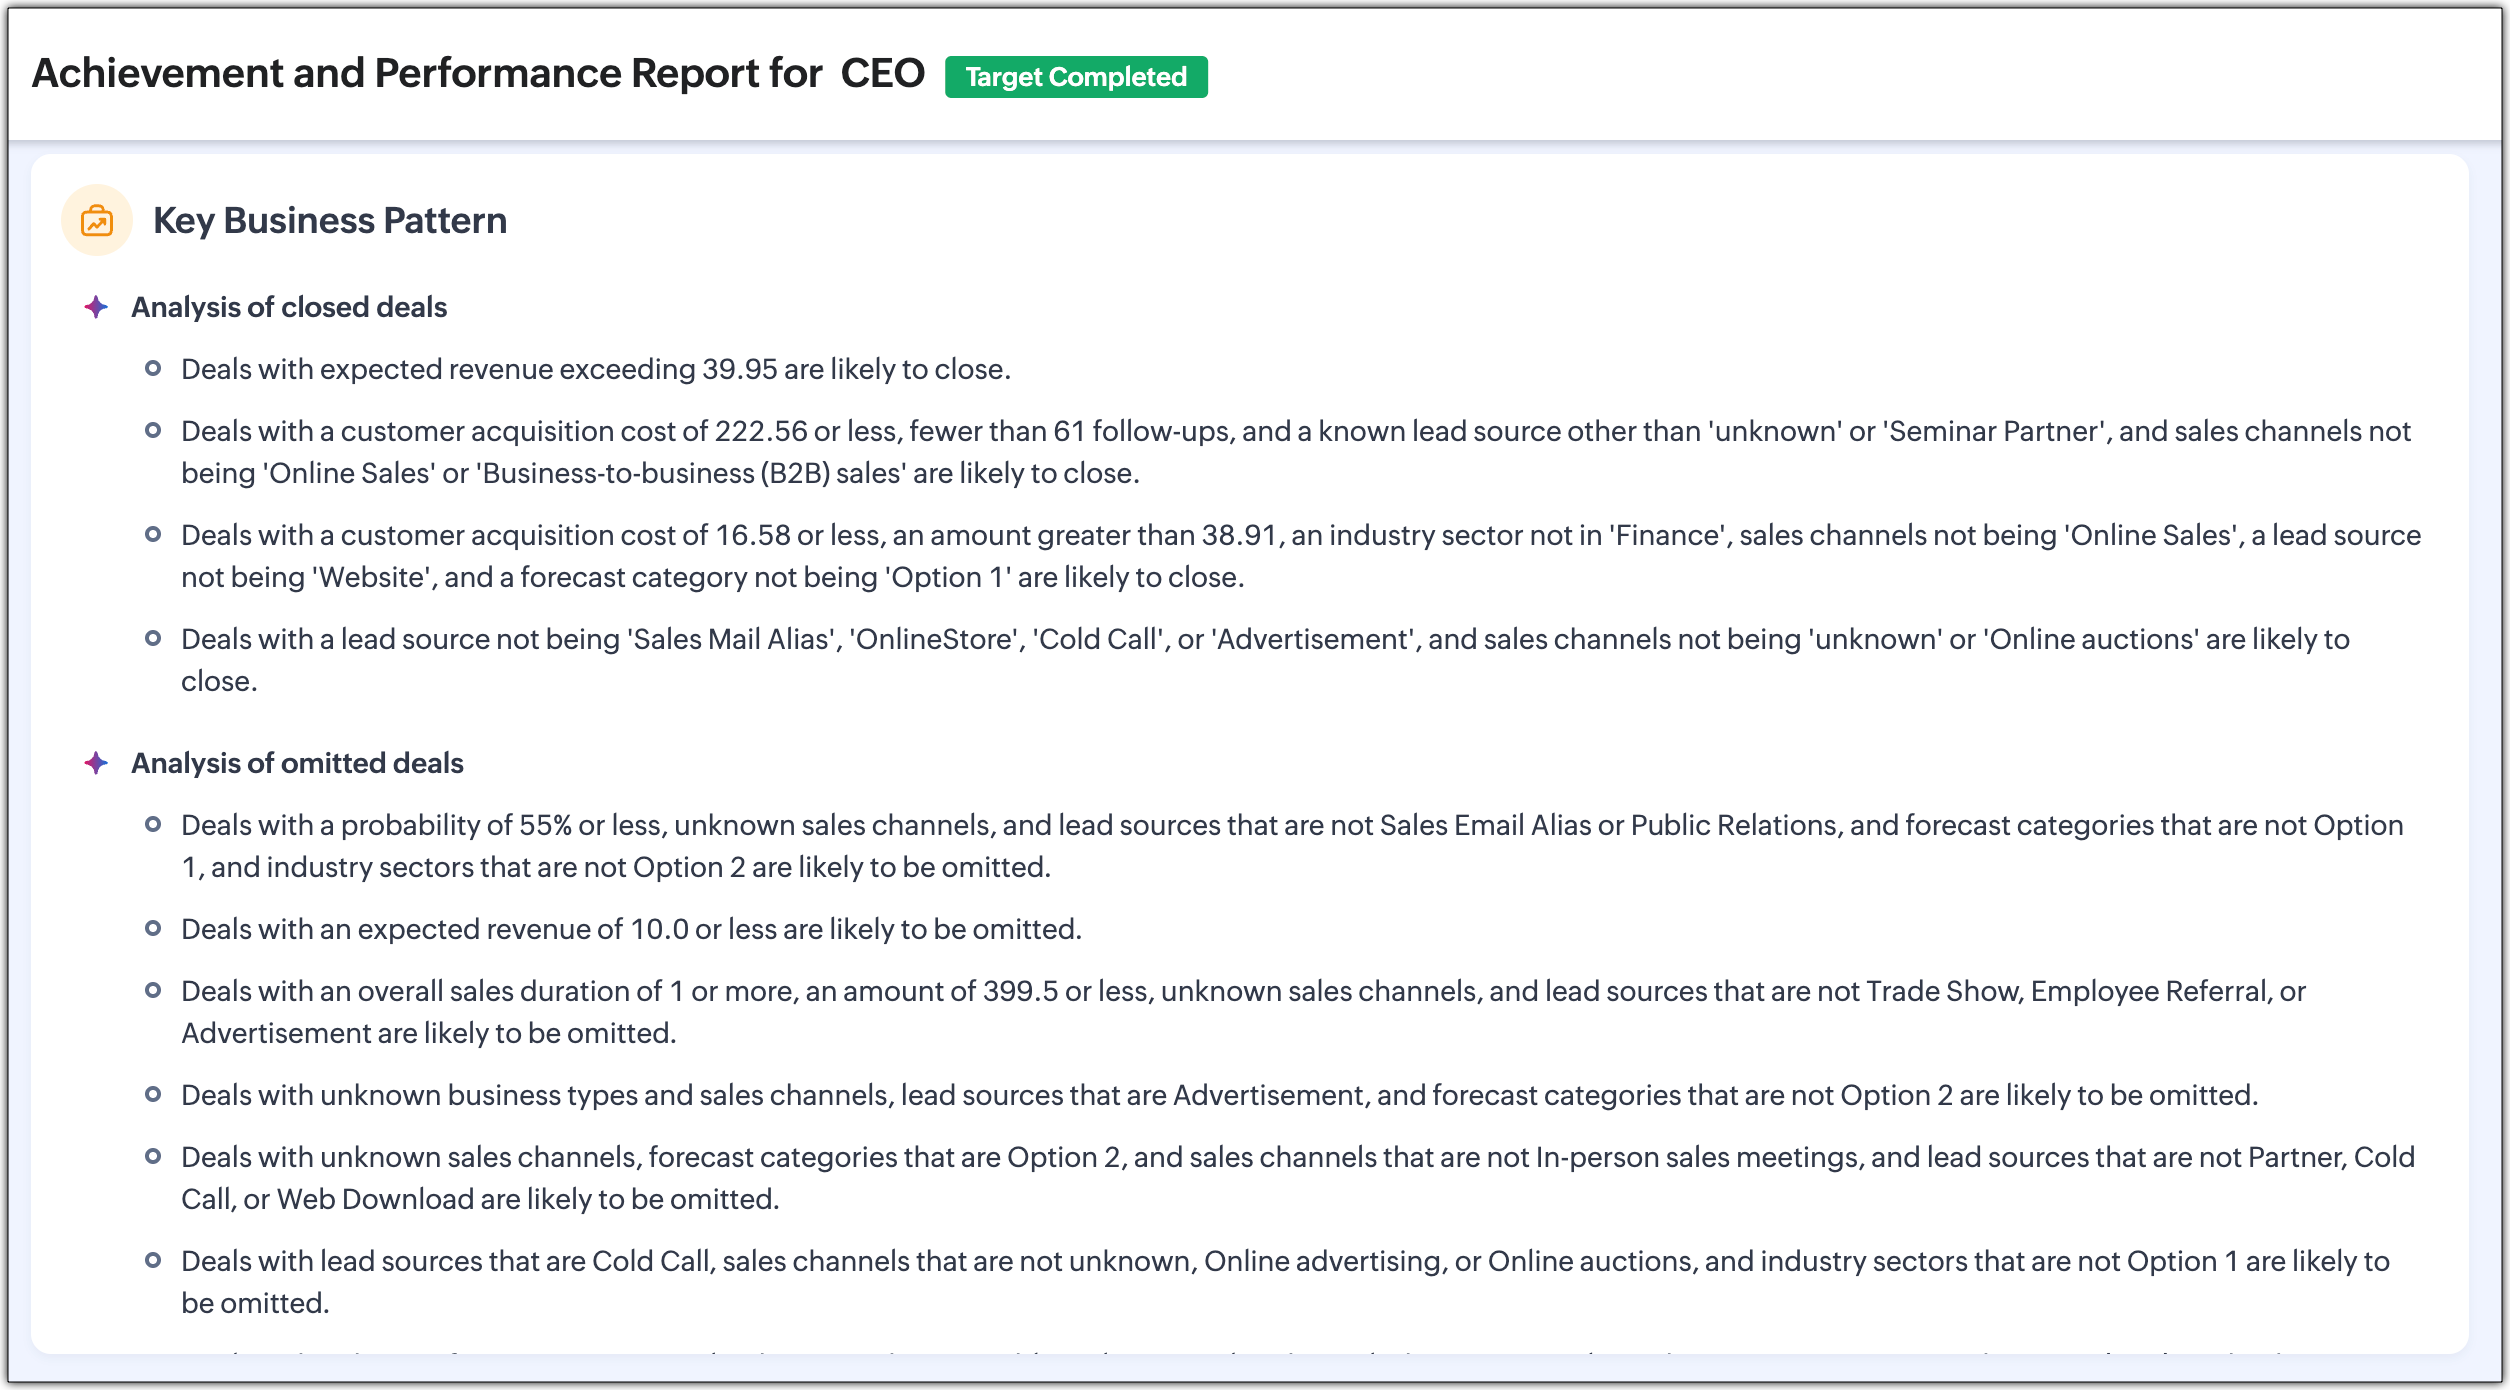The width and height of the screenshot is (2510, 1390).
Task: Click bullet for expected revenue 10.0 insight
Action: (153, 929)
